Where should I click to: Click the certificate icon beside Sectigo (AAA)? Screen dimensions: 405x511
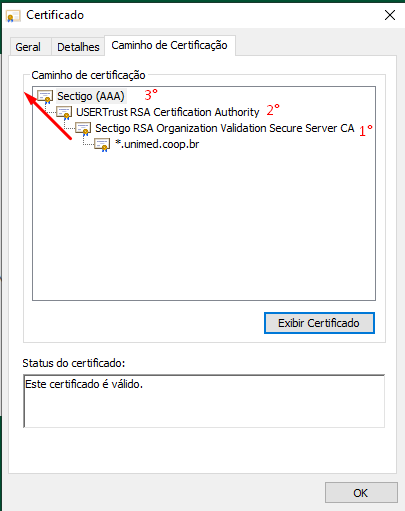(45, 96)
